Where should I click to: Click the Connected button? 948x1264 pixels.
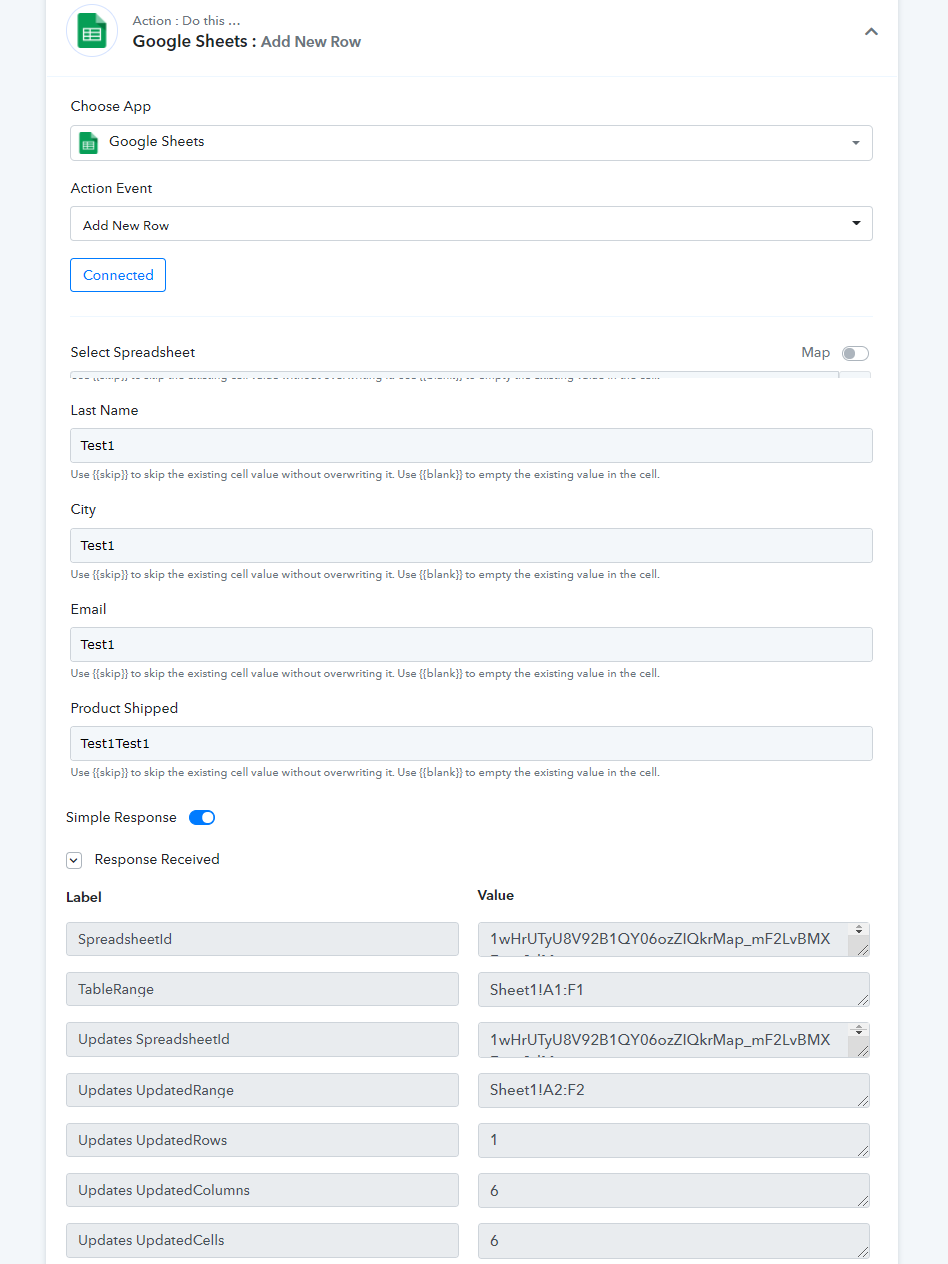click(x=118, y=275)
